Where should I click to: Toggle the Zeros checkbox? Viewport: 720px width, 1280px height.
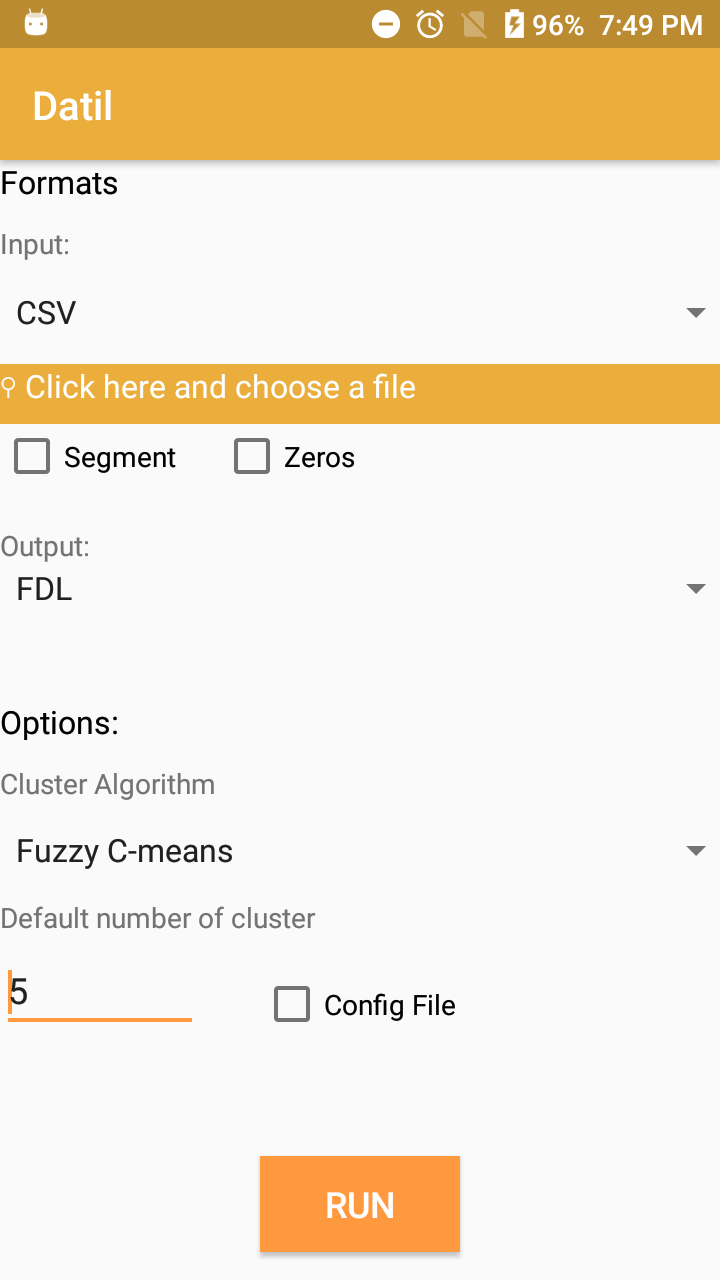252,457
